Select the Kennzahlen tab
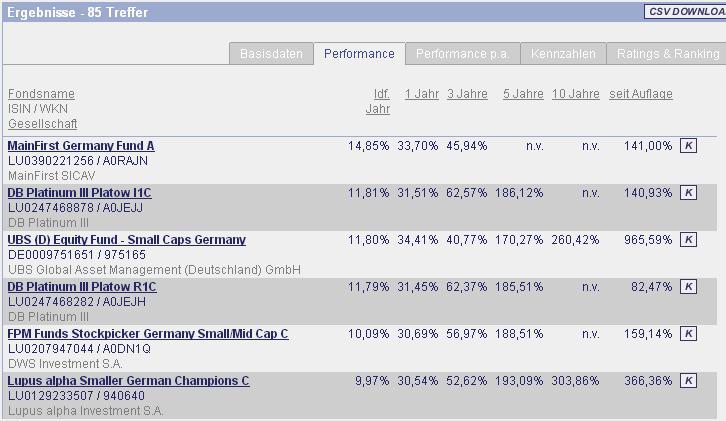 tap(563, 54)
